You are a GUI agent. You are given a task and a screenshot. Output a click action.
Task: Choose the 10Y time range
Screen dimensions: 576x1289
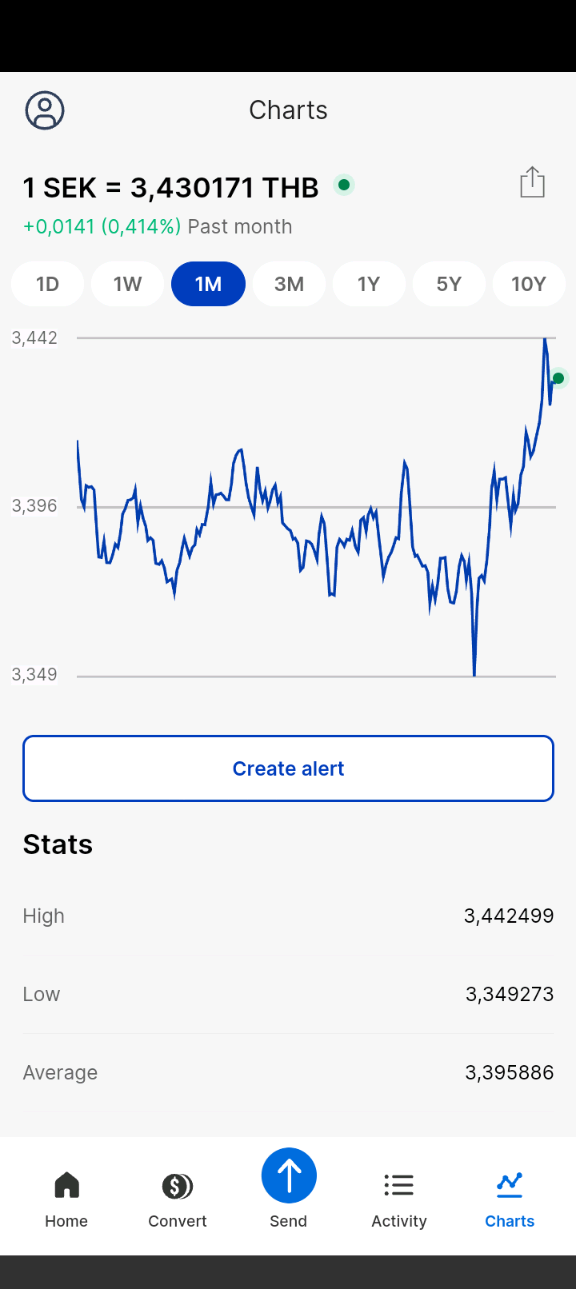529,284
